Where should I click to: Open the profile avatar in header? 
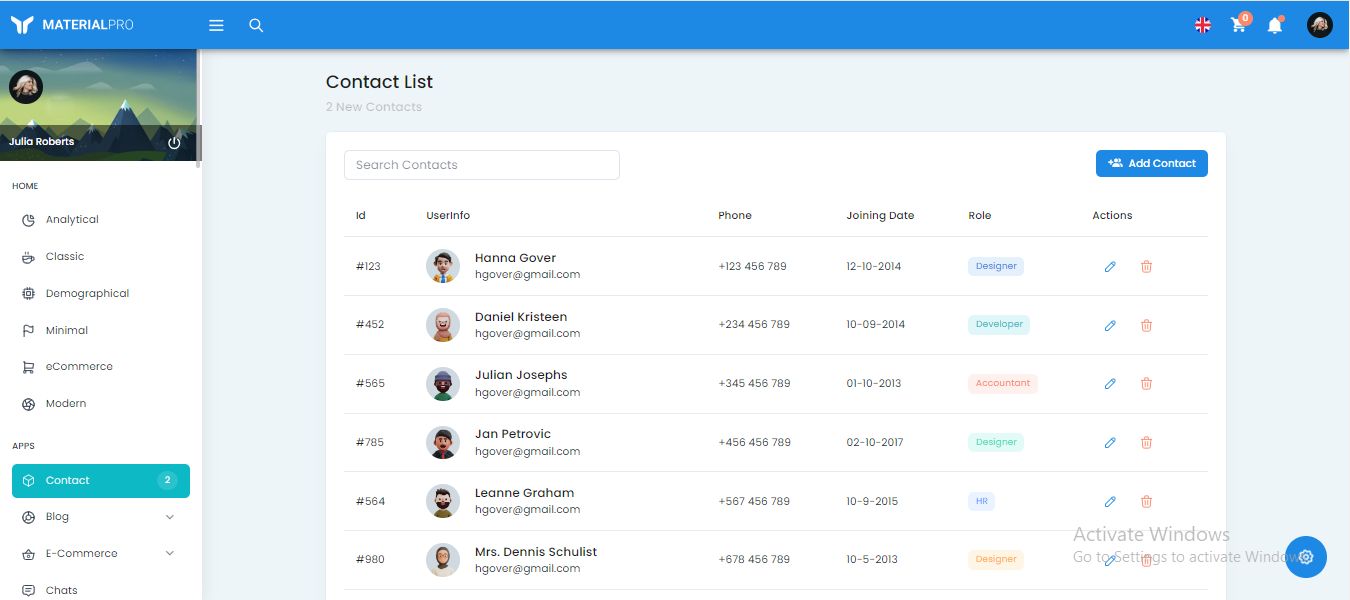(x=1320, y=25)
